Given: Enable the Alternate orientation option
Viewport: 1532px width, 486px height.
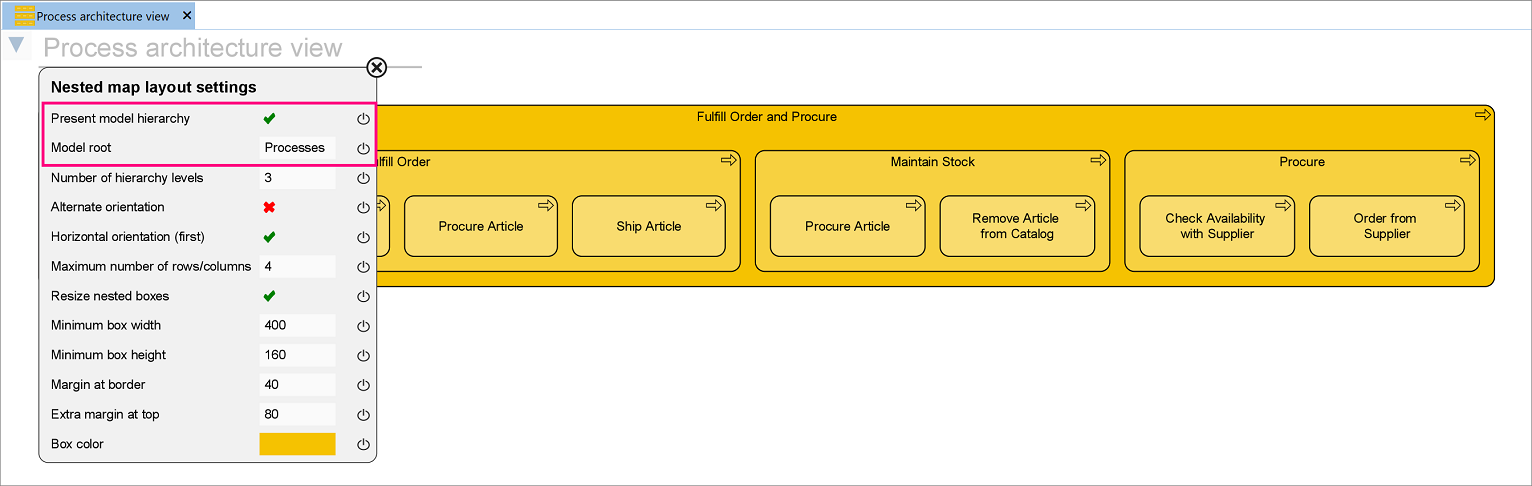Looking at the screenshot, I should (x=269, y=207).
